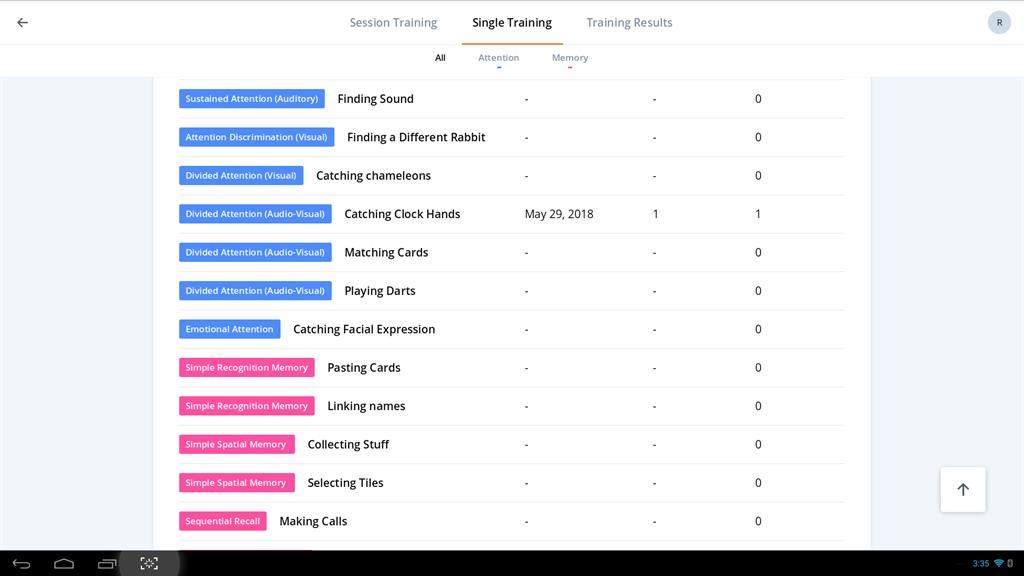1024x576 pixels.
Task: Open the Selecting Tiles training
Action: (345, 483)
